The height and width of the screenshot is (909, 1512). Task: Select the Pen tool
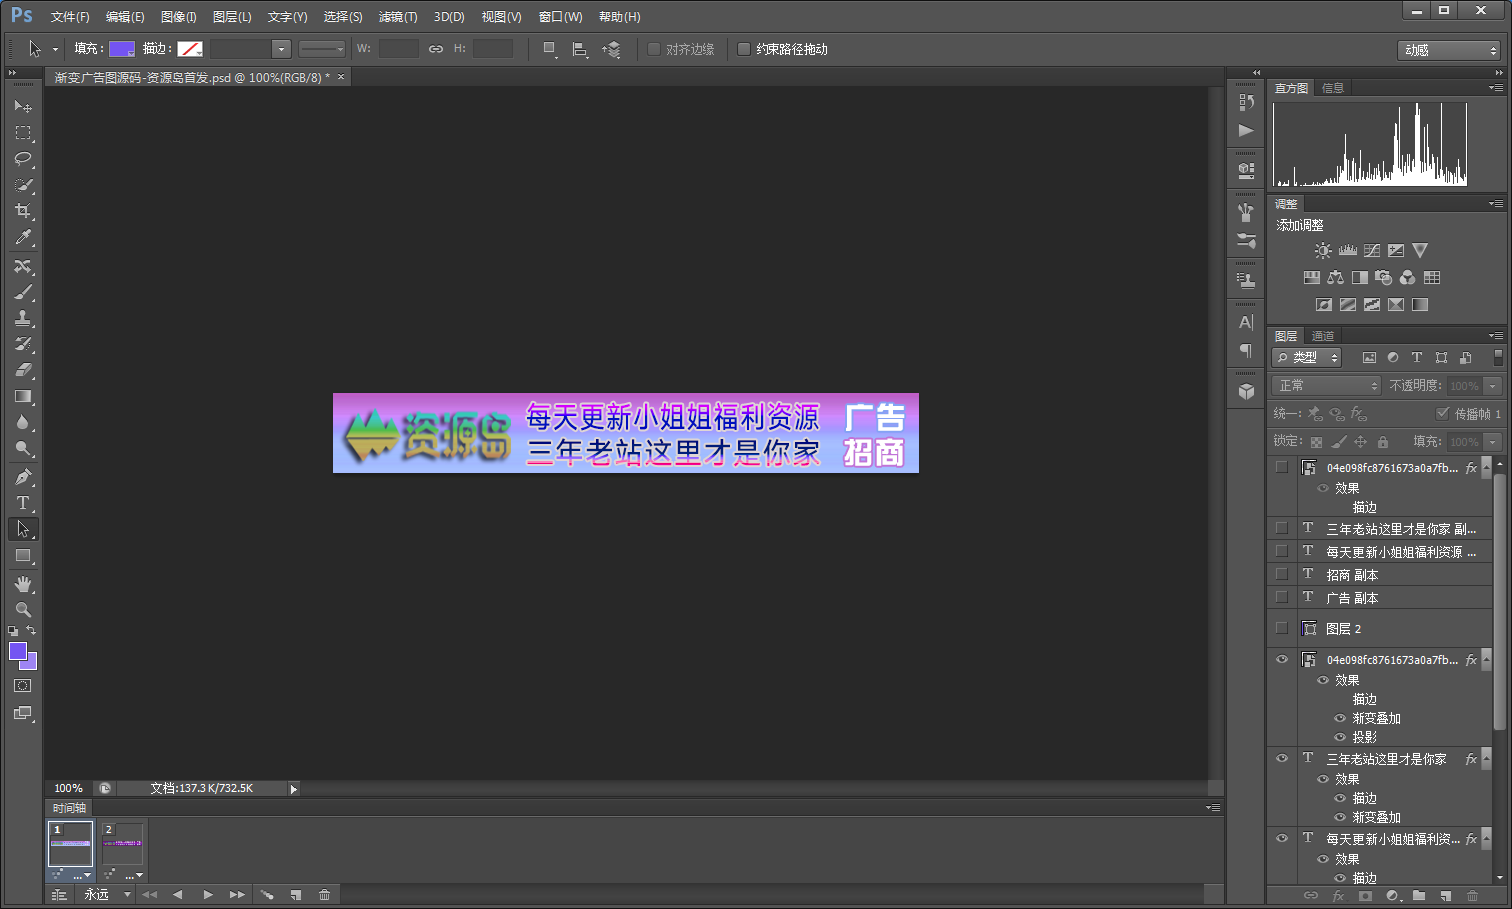click(x=22, y=477)
